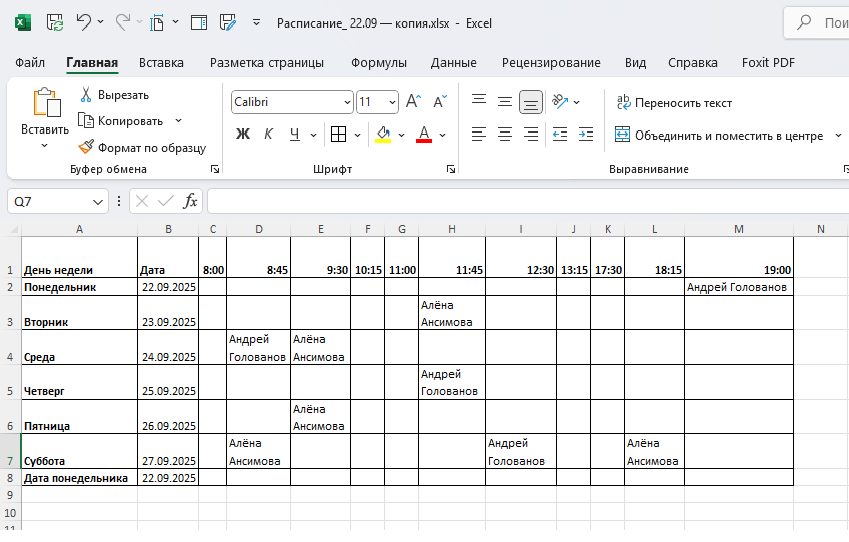
Task: Click the insert function fx icon
Action: (x=190, y=201)
